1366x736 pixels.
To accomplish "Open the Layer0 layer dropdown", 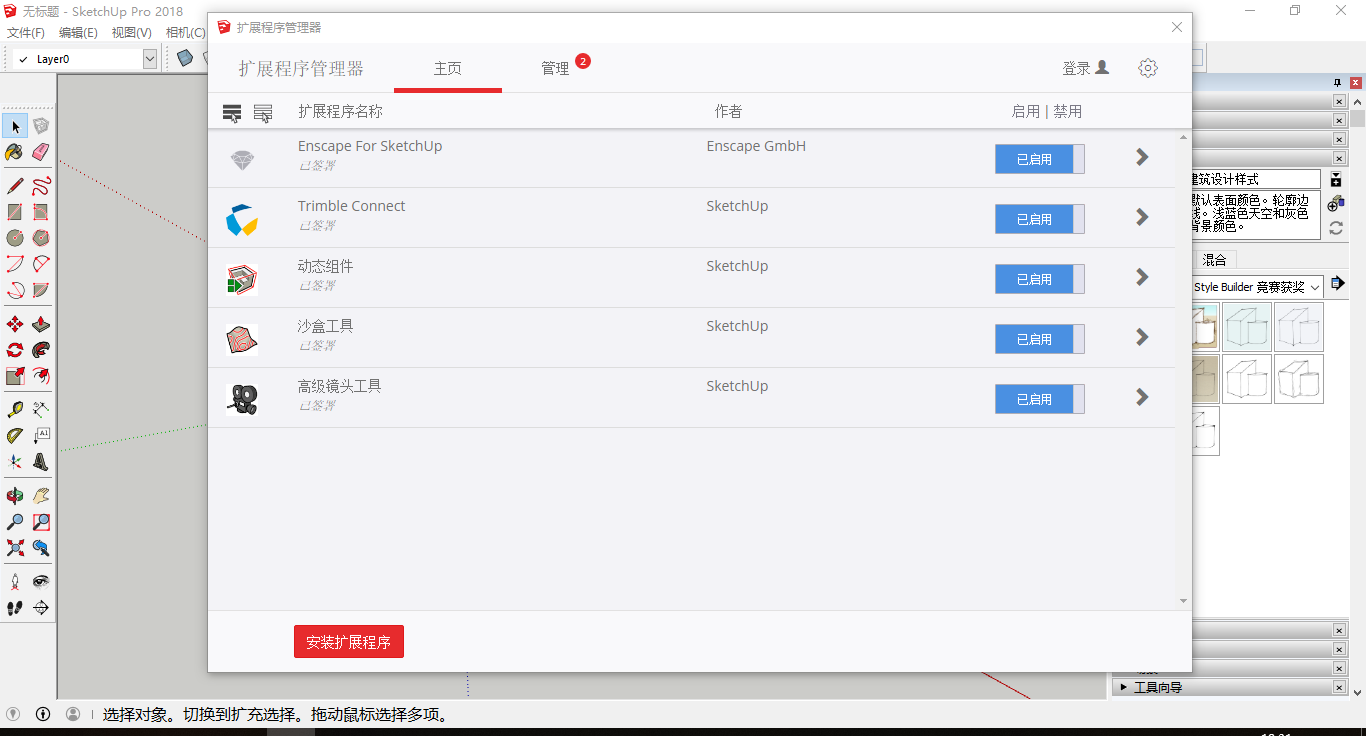I will [x=150, y=59].
